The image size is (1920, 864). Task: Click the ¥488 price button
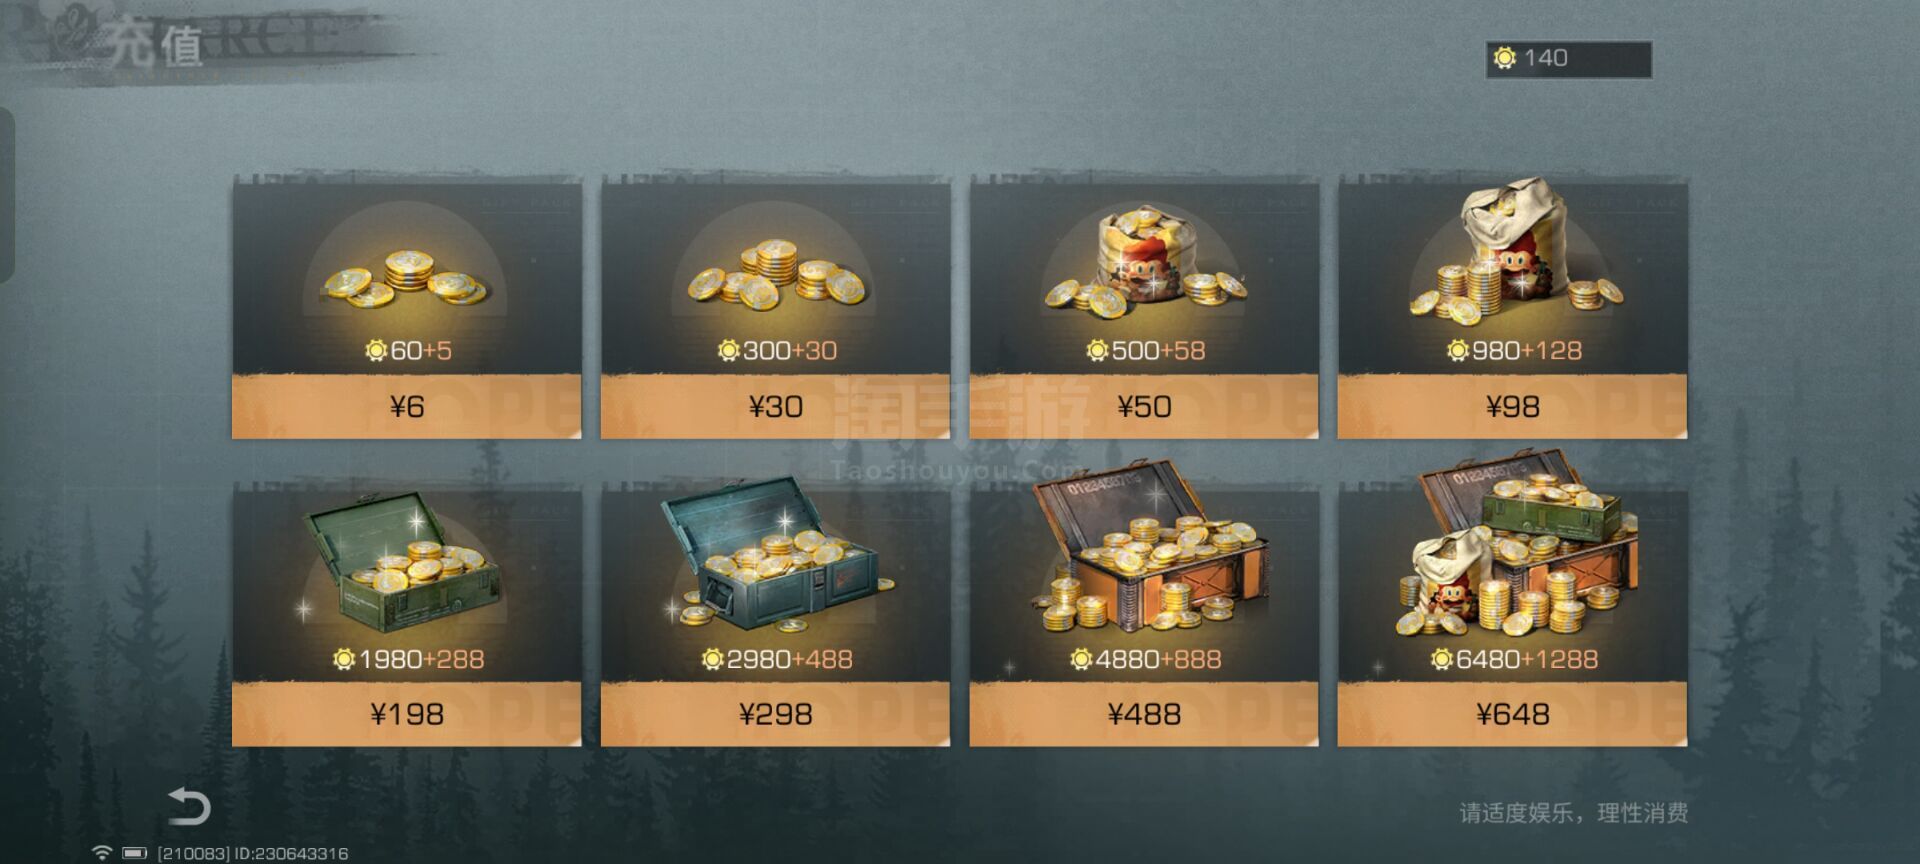pos(1144,714)
